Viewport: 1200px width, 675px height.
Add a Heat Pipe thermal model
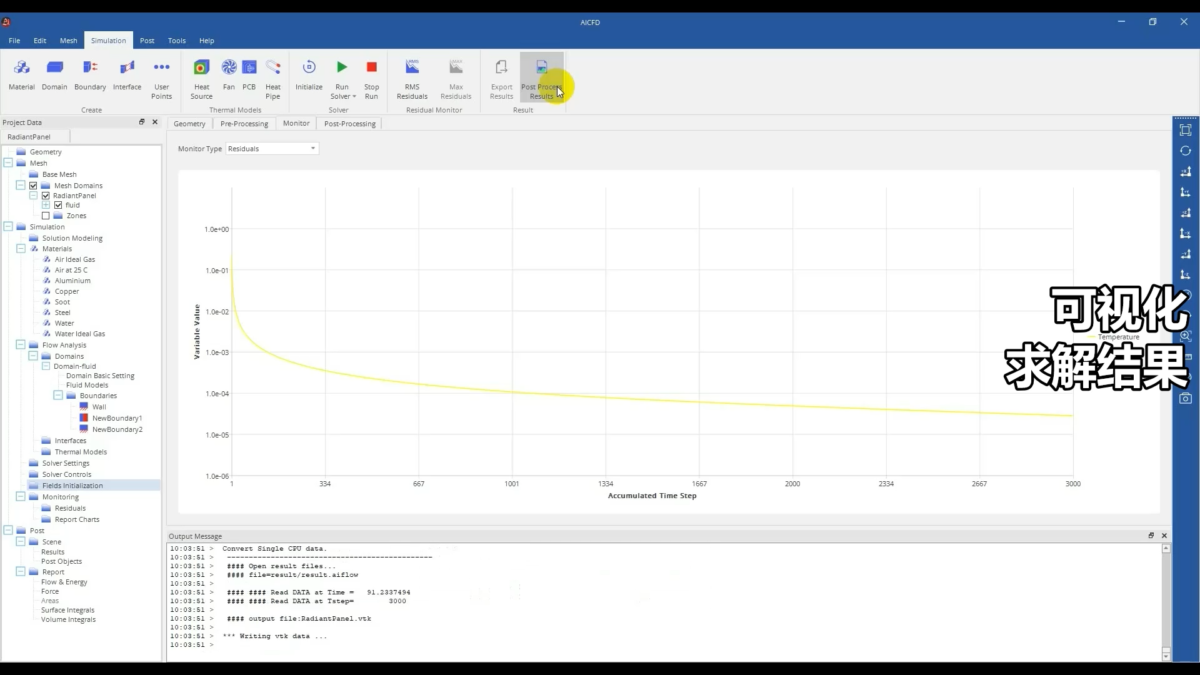(x=273, y=79)
